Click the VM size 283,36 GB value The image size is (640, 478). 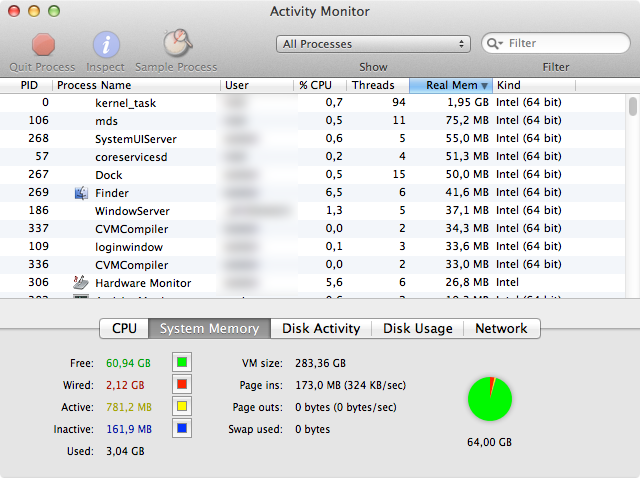point(320,363)
